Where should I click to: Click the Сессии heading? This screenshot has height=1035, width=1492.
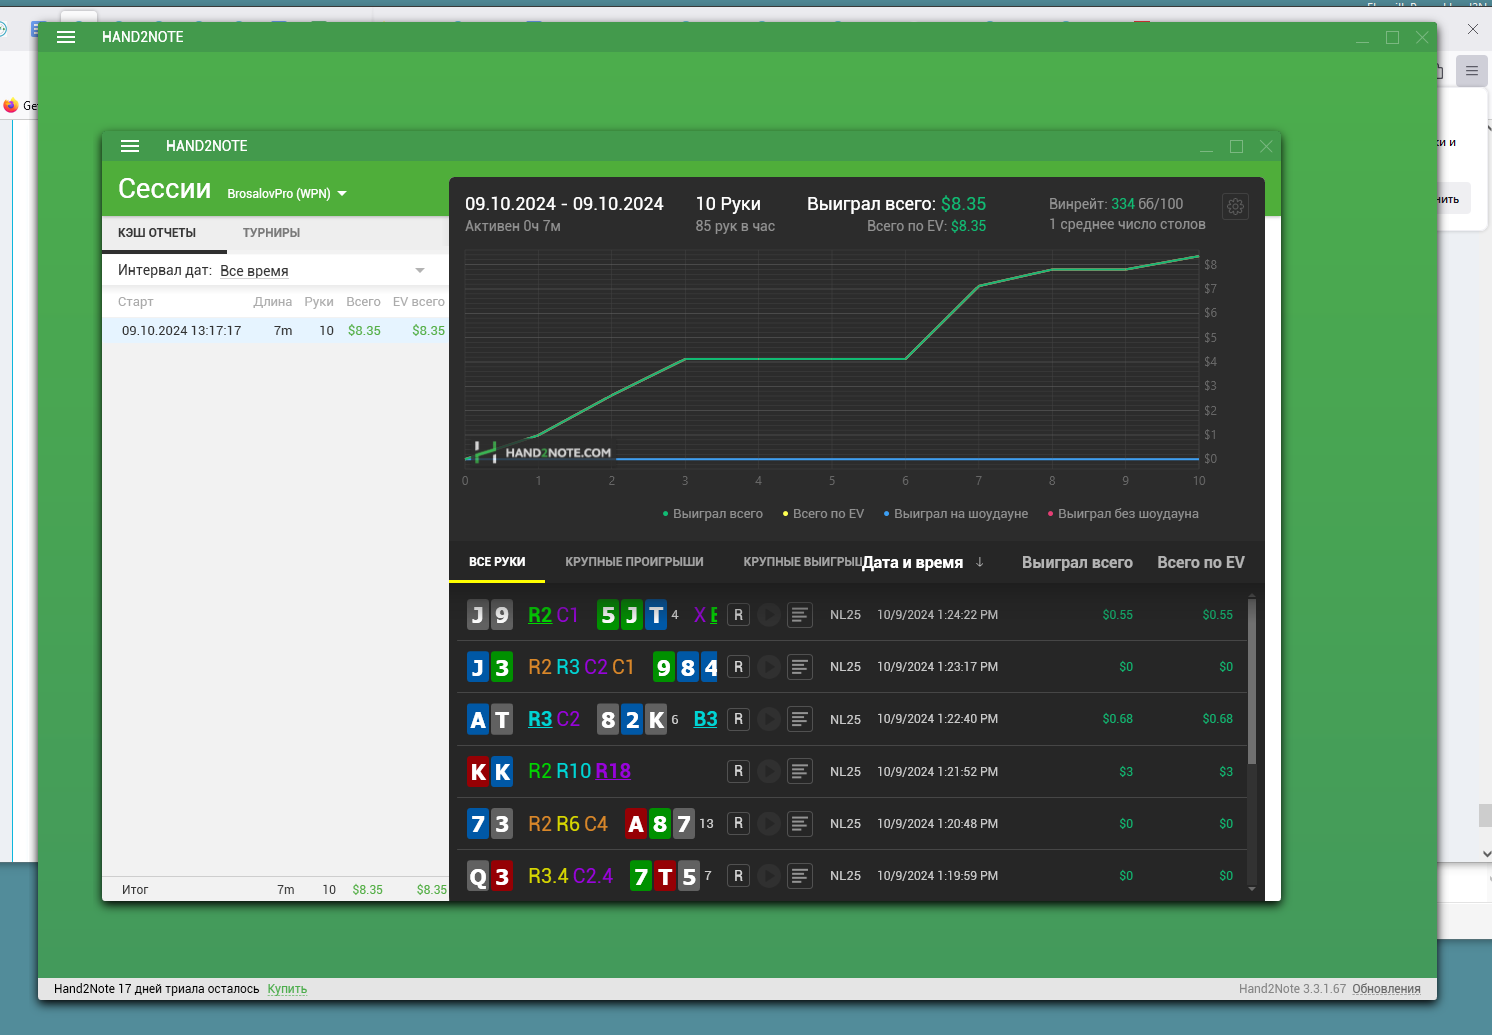(x=165, y=189)
